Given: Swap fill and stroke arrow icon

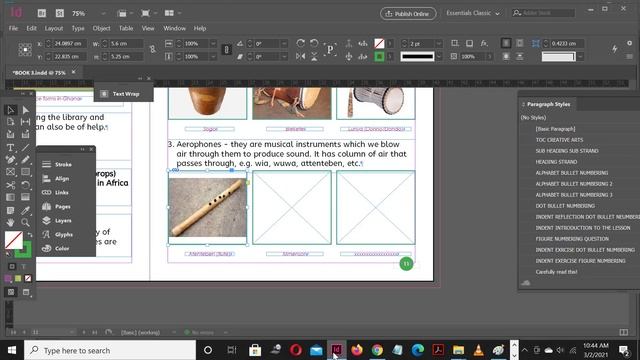Looking at the screenshot, I should pos(29,235).
